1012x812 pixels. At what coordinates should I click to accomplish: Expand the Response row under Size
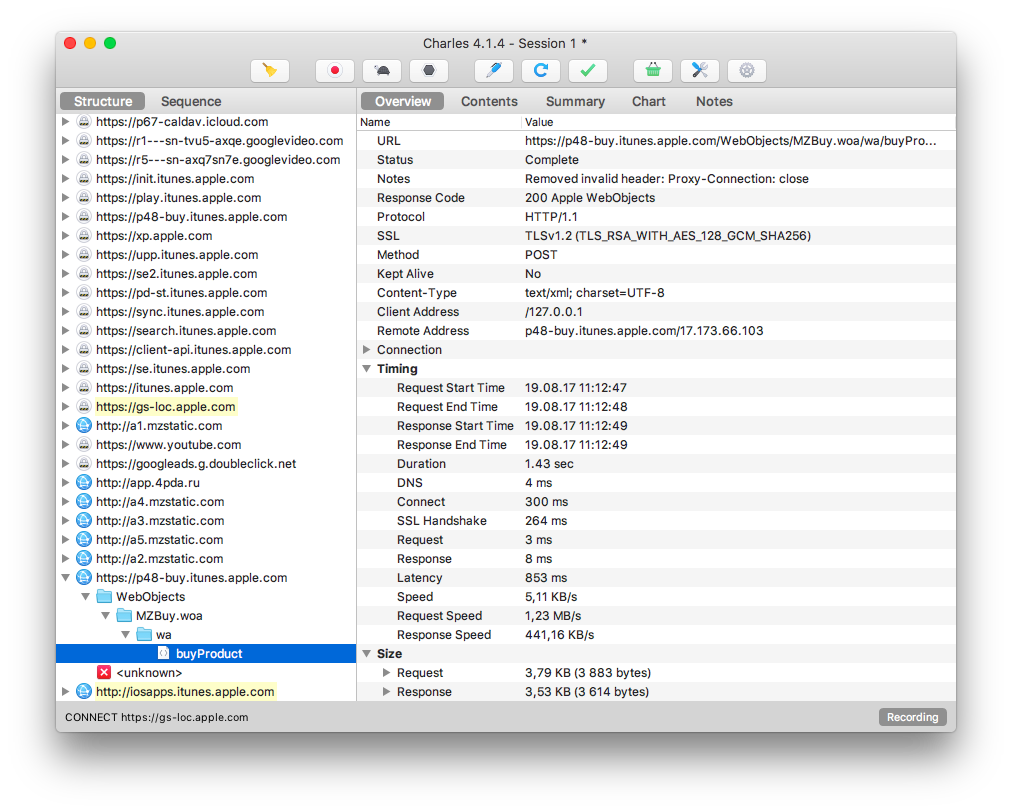point(387,692)
